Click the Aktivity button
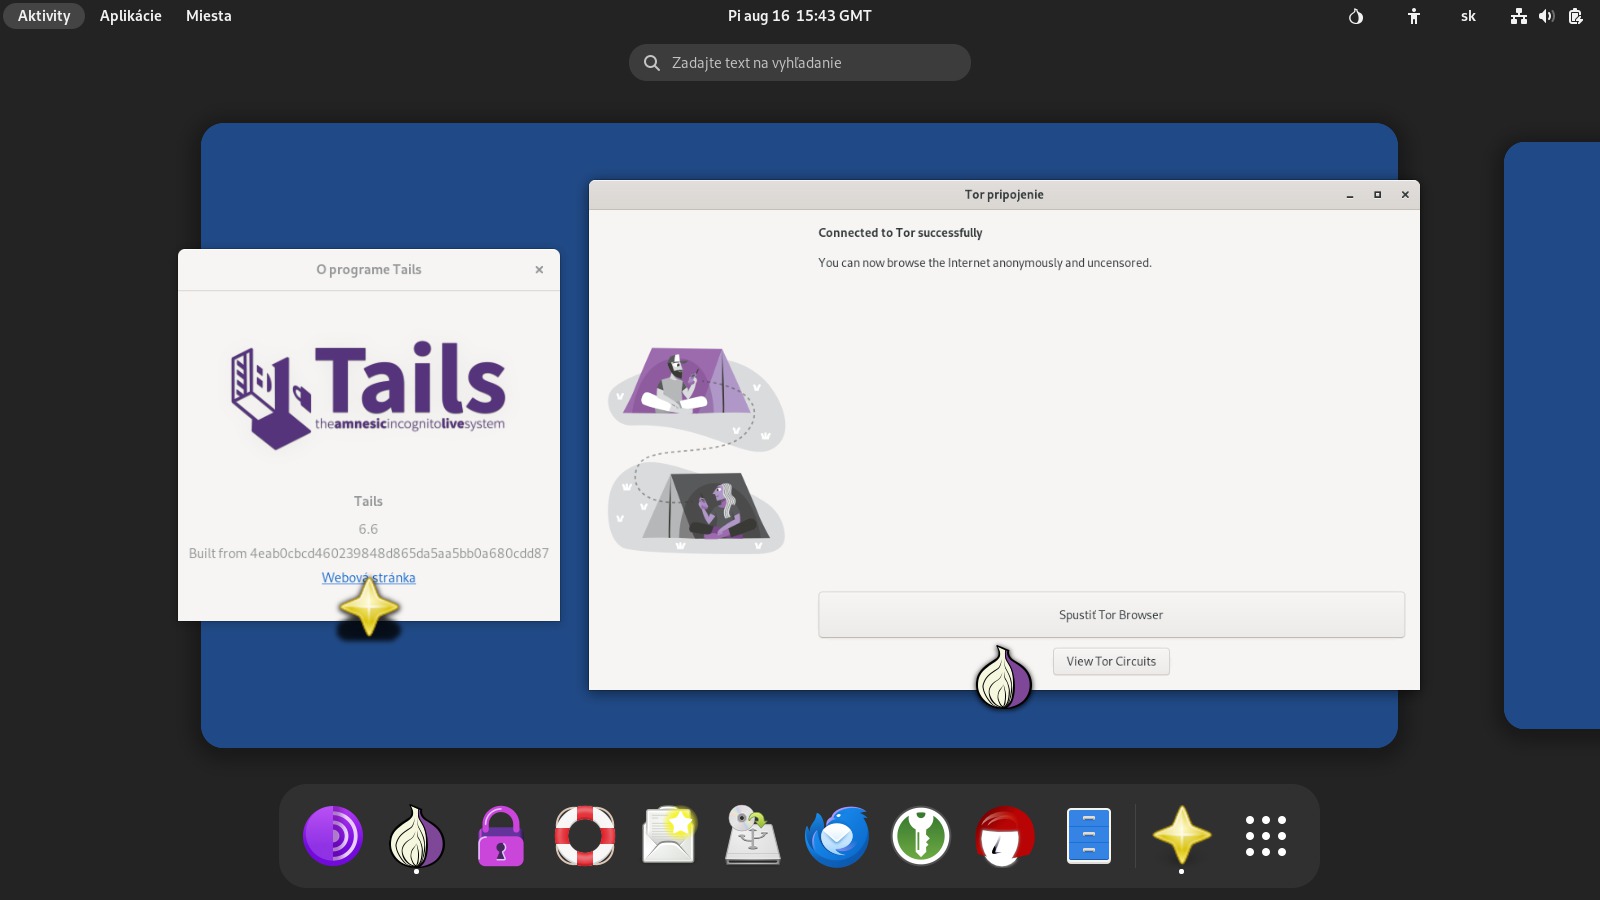 coord(44,16)
